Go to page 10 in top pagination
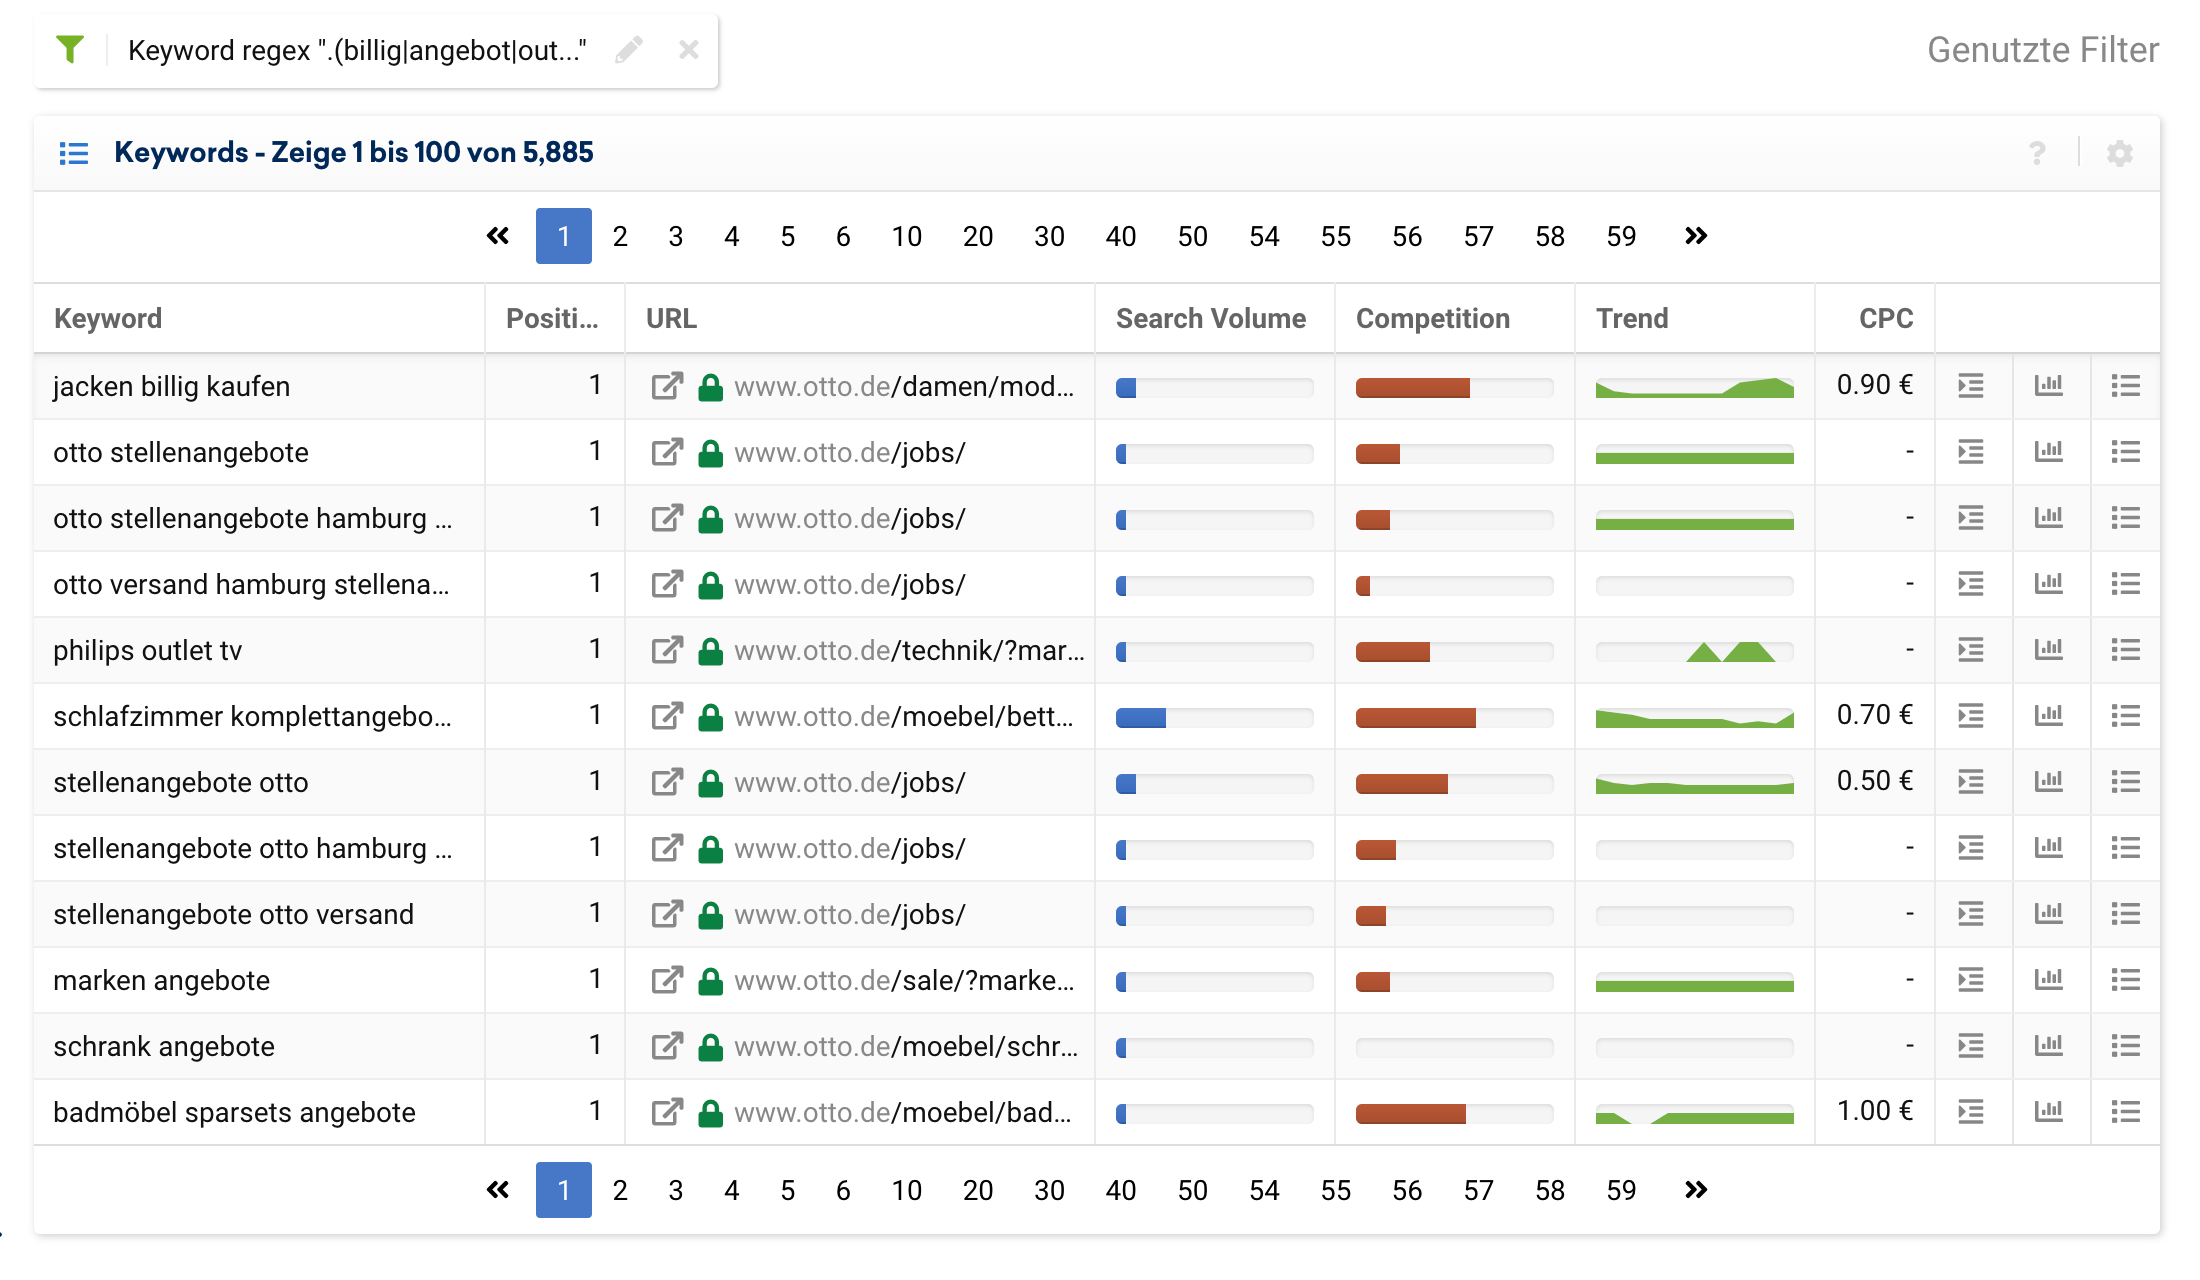 click(x=907, y=236)
